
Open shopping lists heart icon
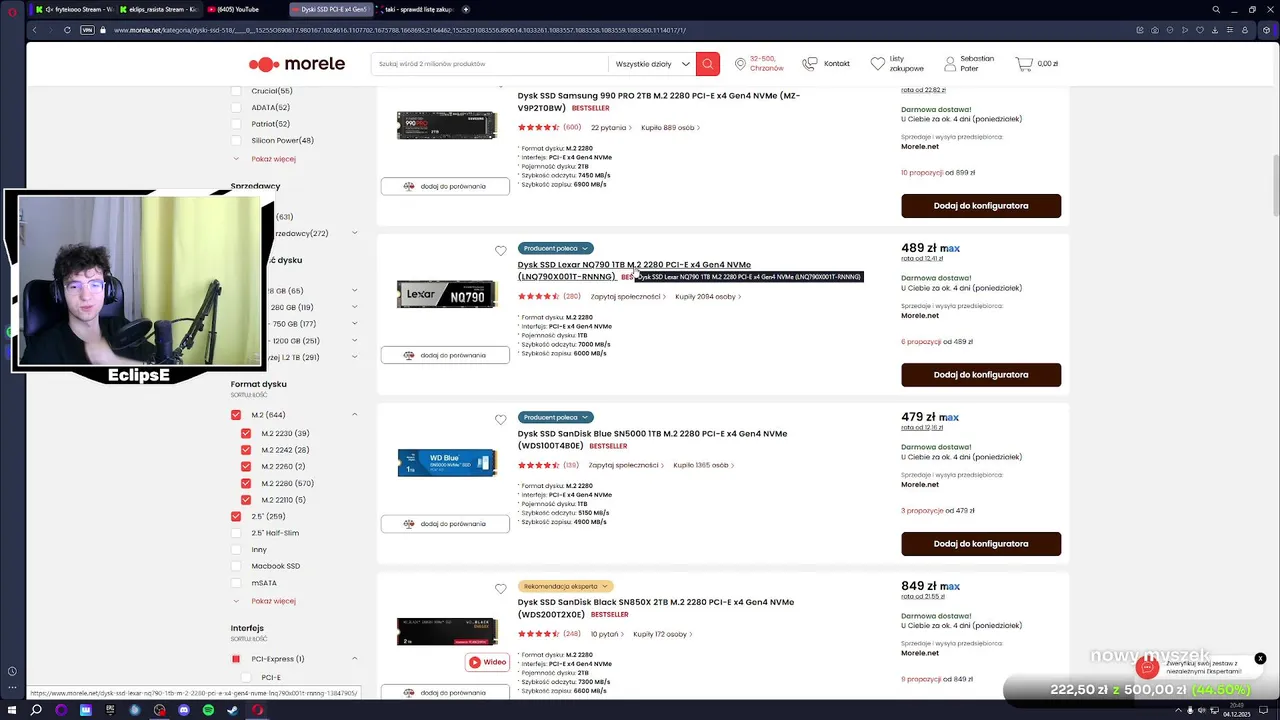[x=877, y=64]
